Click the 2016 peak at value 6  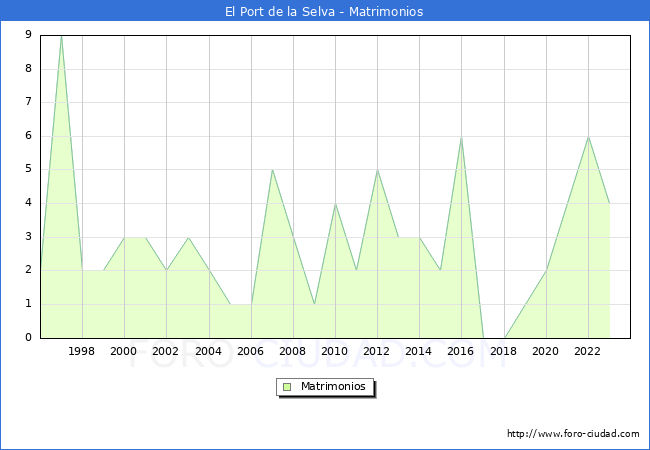coord(461,137)
